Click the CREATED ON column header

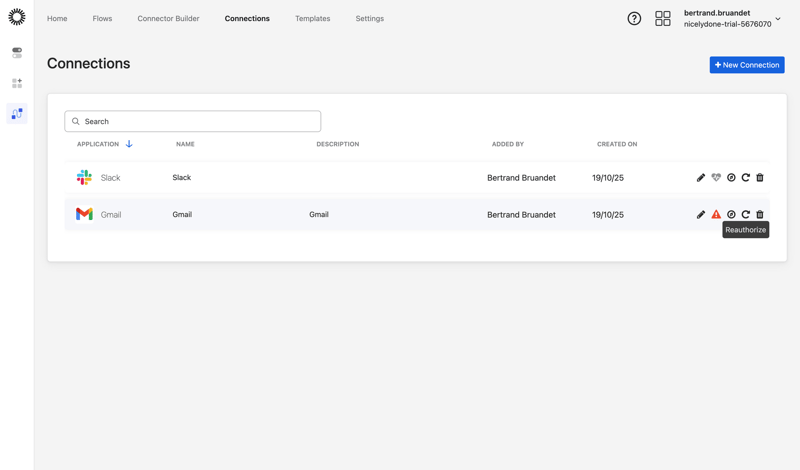(617, 144)
